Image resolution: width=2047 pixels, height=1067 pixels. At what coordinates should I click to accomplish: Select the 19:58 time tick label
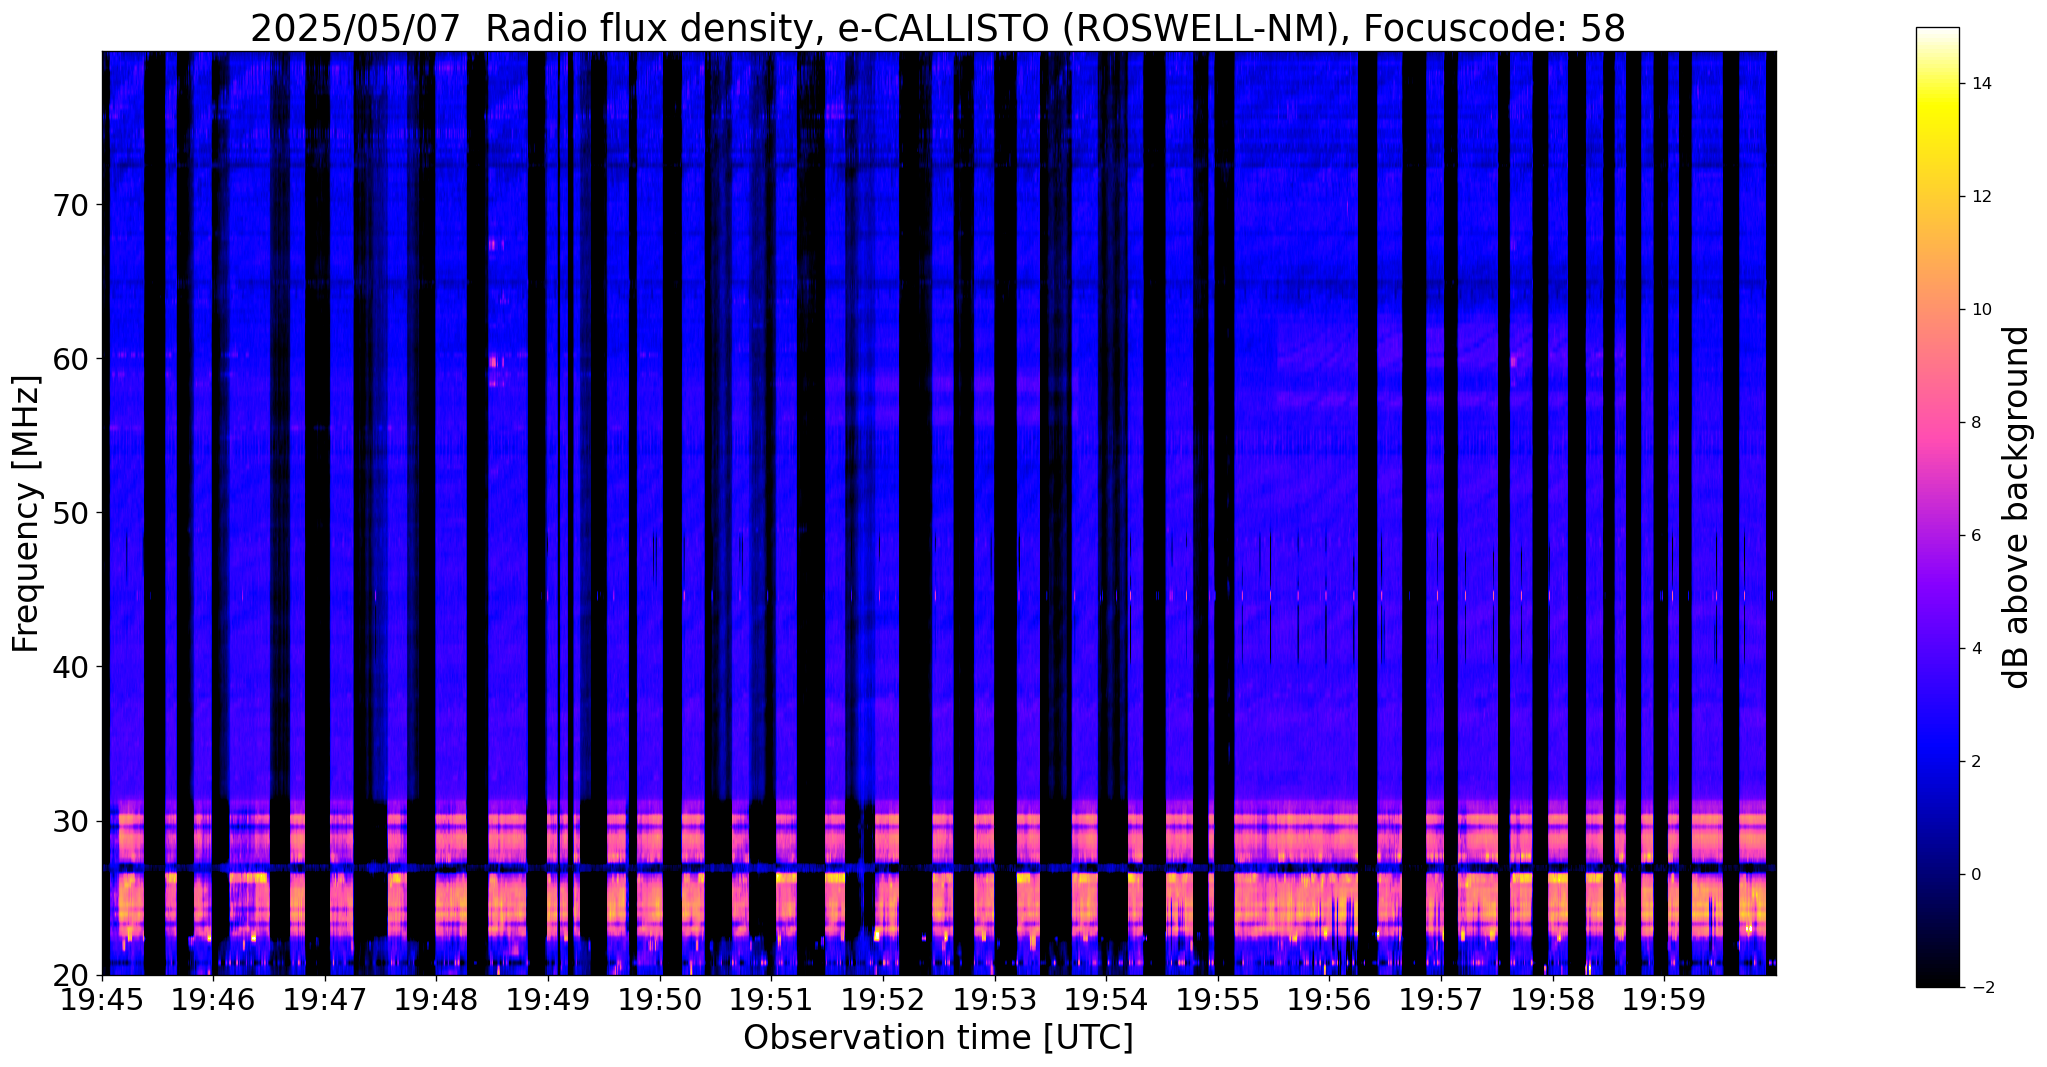tap(1552, 999)
